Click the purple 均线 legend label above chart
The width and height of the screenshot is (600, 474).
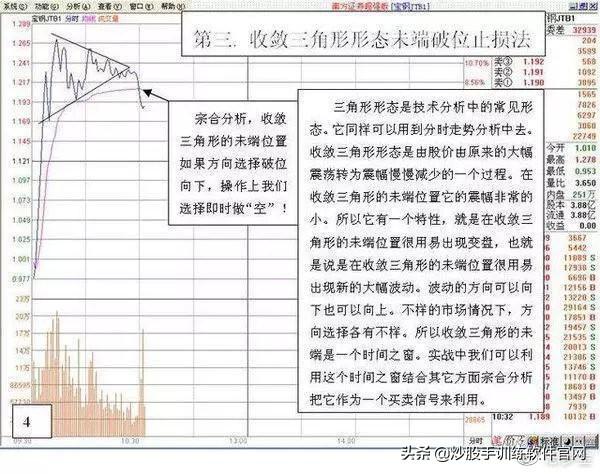click(89, 18)
